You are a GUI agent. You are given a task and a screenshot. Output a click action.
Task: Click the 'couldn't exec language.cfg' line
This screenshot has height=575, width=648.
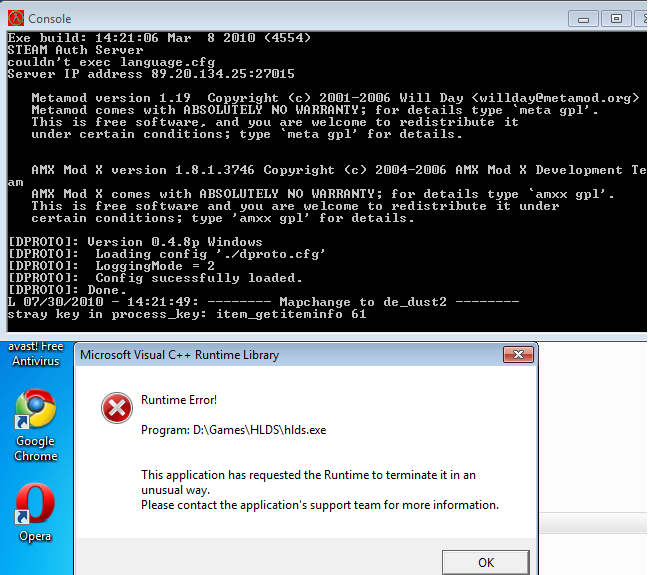[112, 62]
